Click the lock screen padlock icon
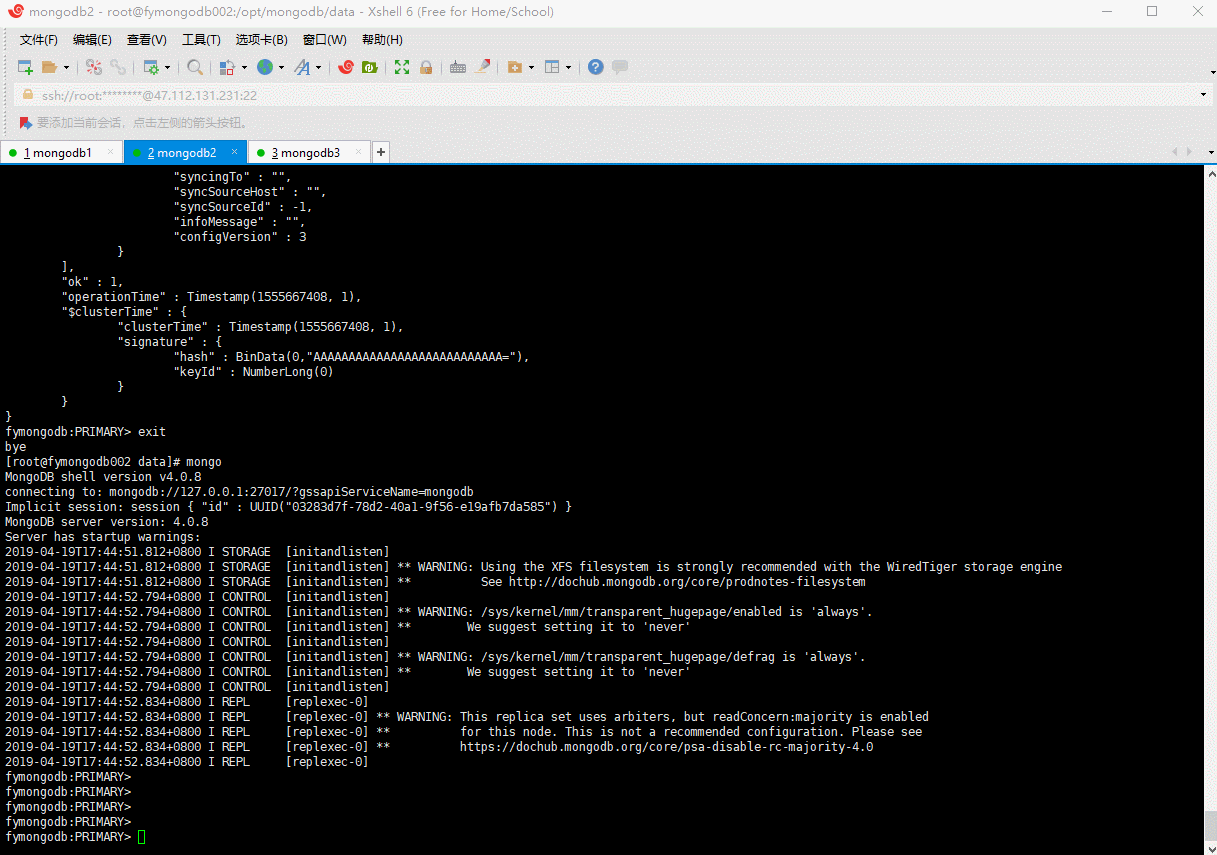The width and height of the screenshot is (1217, 855). click(426, 67)
